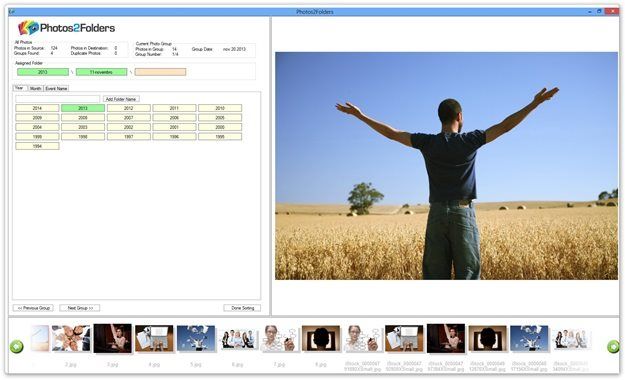Click the green left arrow in thumbnail strip
This screenshot has width=625, height=380.
(16, 346)
